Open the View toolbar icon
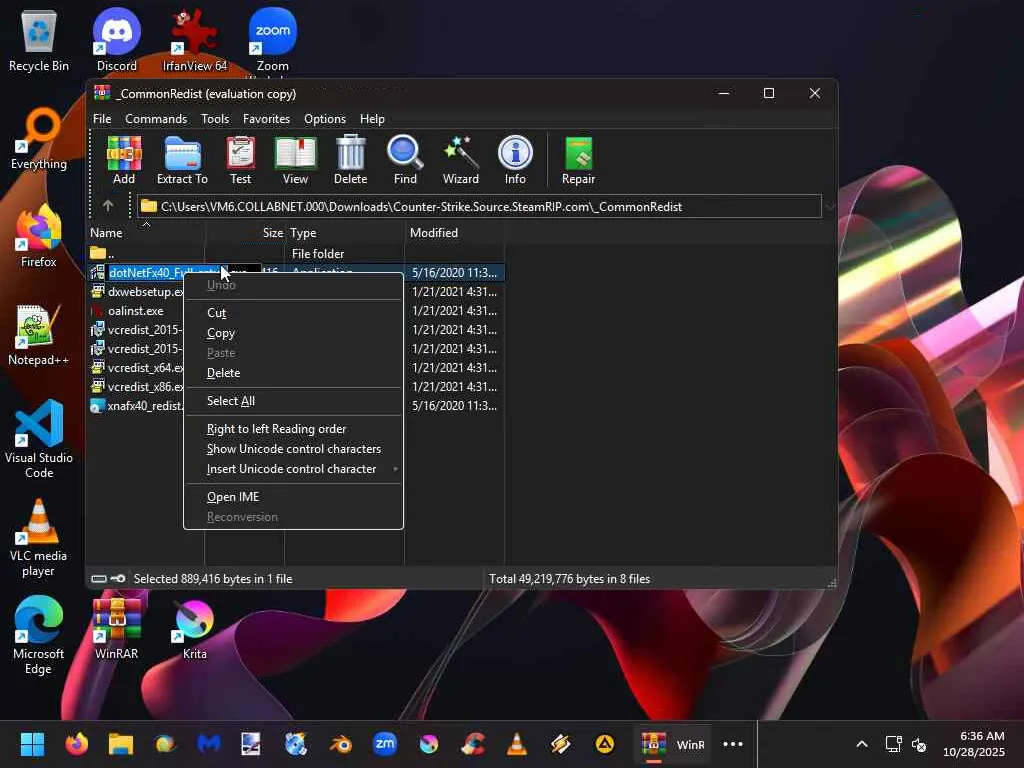Image resolution: width=1024 pixels, height=768 pixels. pyautogui.click(x=295, y=160)
